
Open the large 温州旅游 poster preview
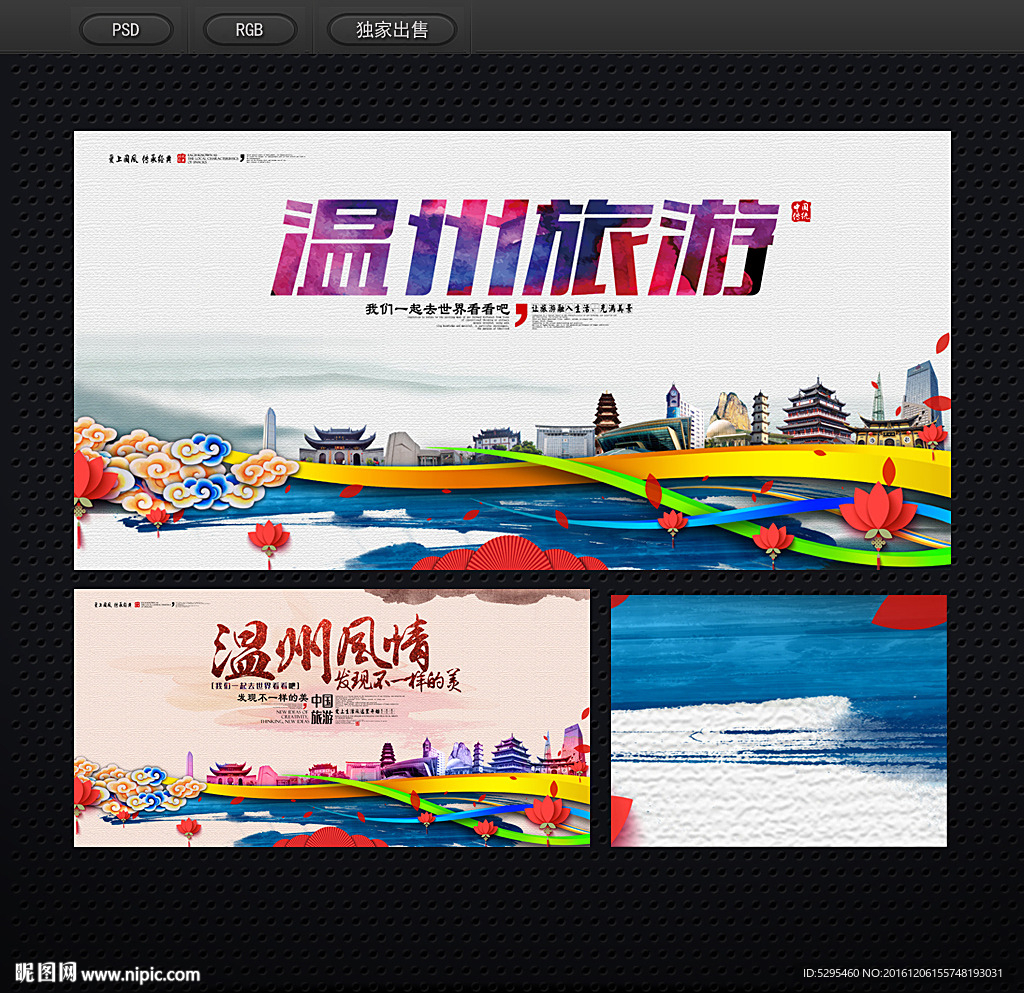pyautogui.click(x=512, y=351)
